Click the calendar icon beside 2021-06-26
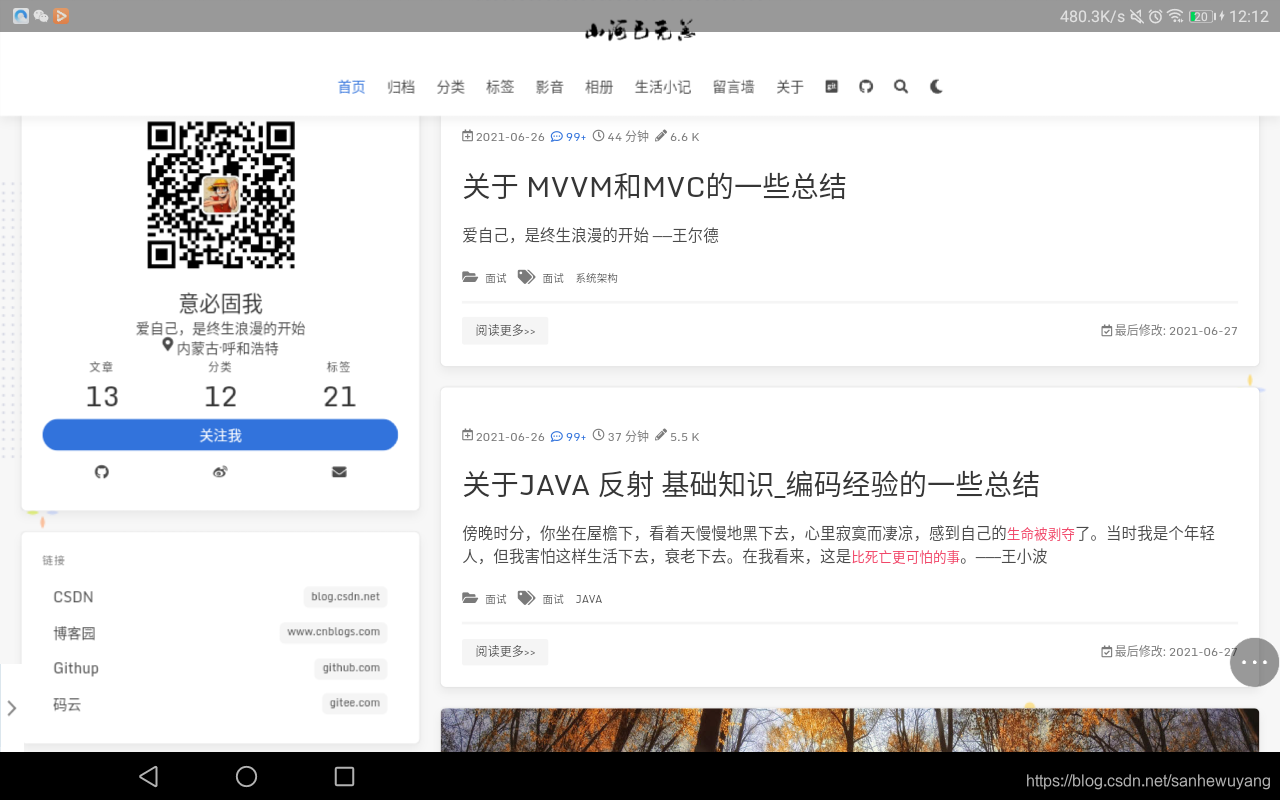This screenshot has width=1280, height=800. point(466,136)
